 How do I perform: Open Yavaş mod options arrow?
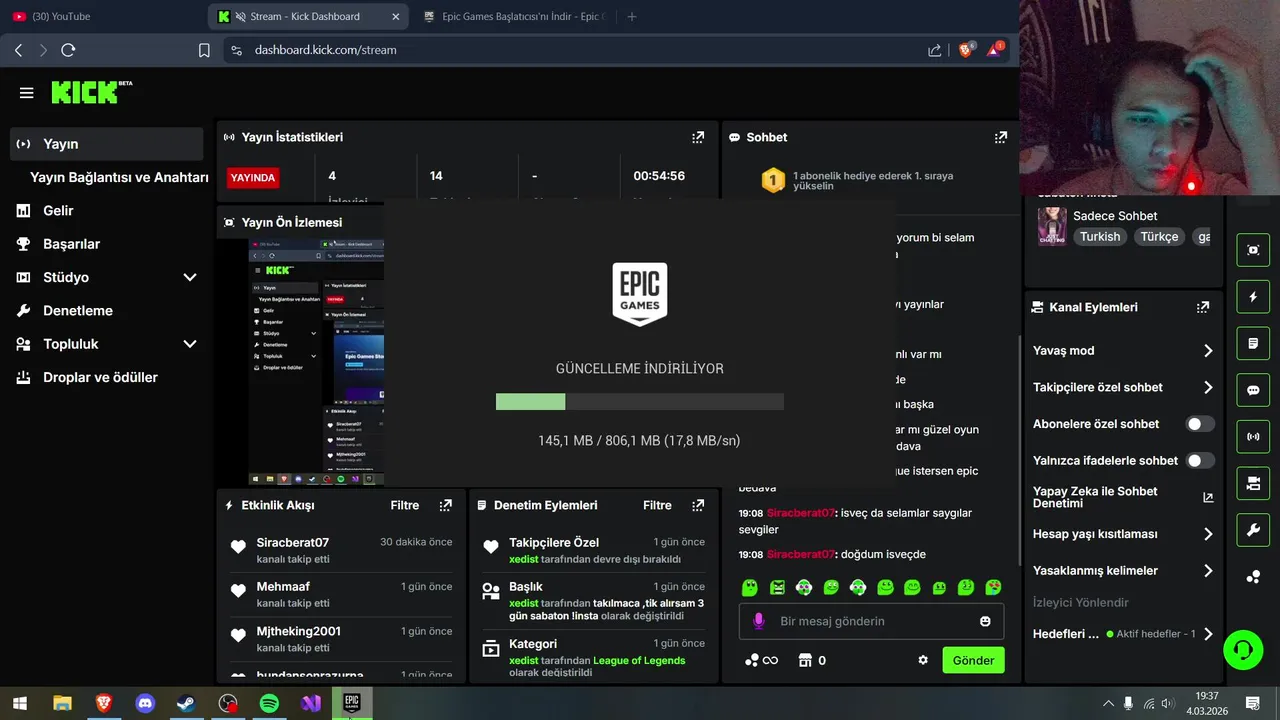pyautogui.click(x=1208, y=351)
